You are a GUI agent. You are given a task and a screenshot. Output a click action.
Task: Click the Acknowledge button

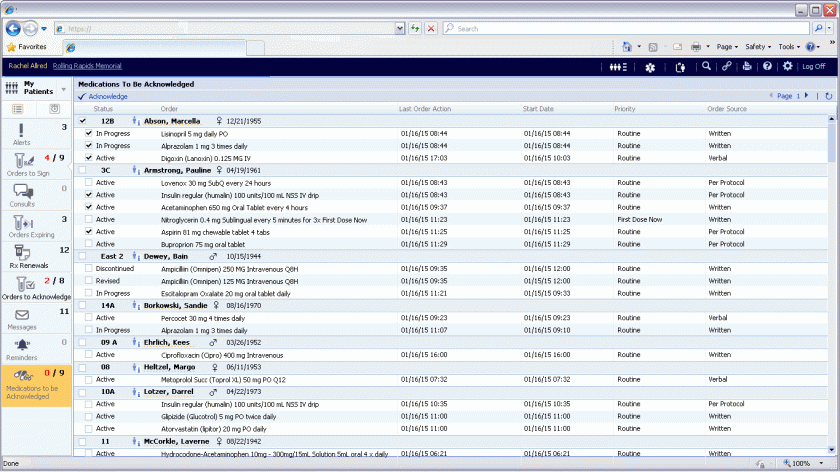point(103,96)
